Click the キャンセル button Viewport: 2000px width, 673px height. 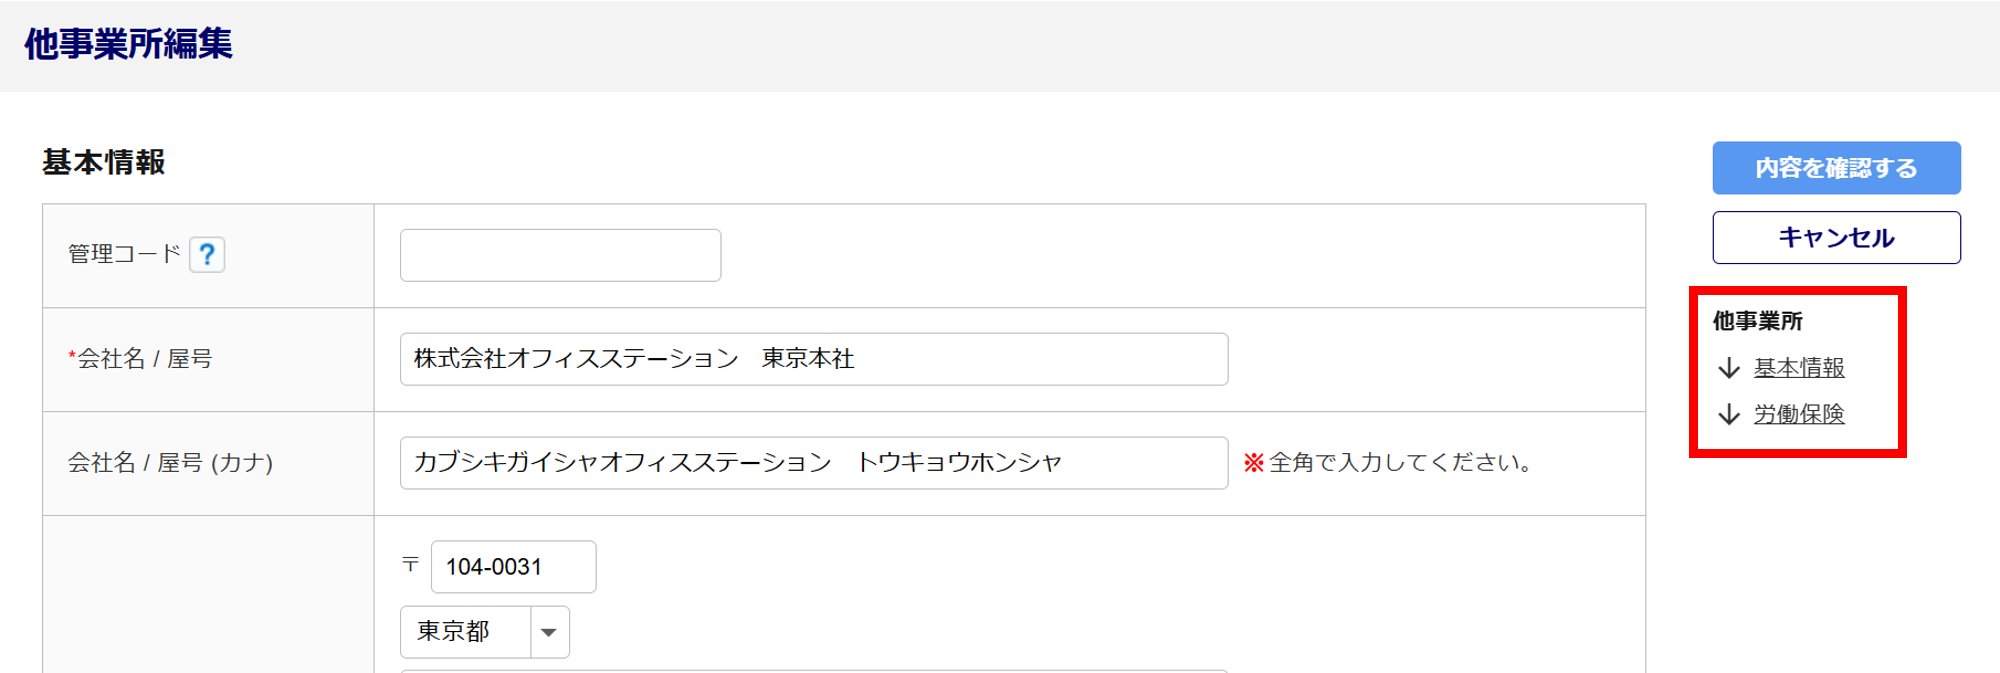[1836, 238]
